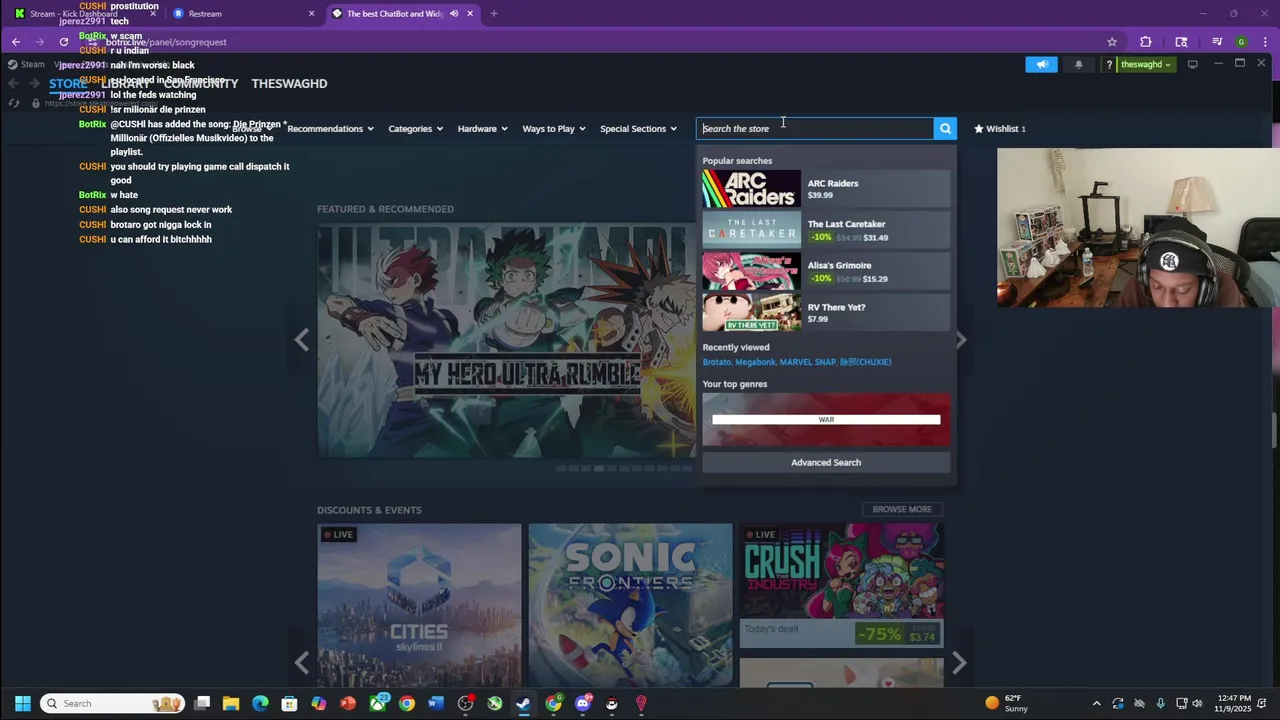
Task: Open Task View on the taskbar
Action: pyautogui.click(x=202, y=703)
